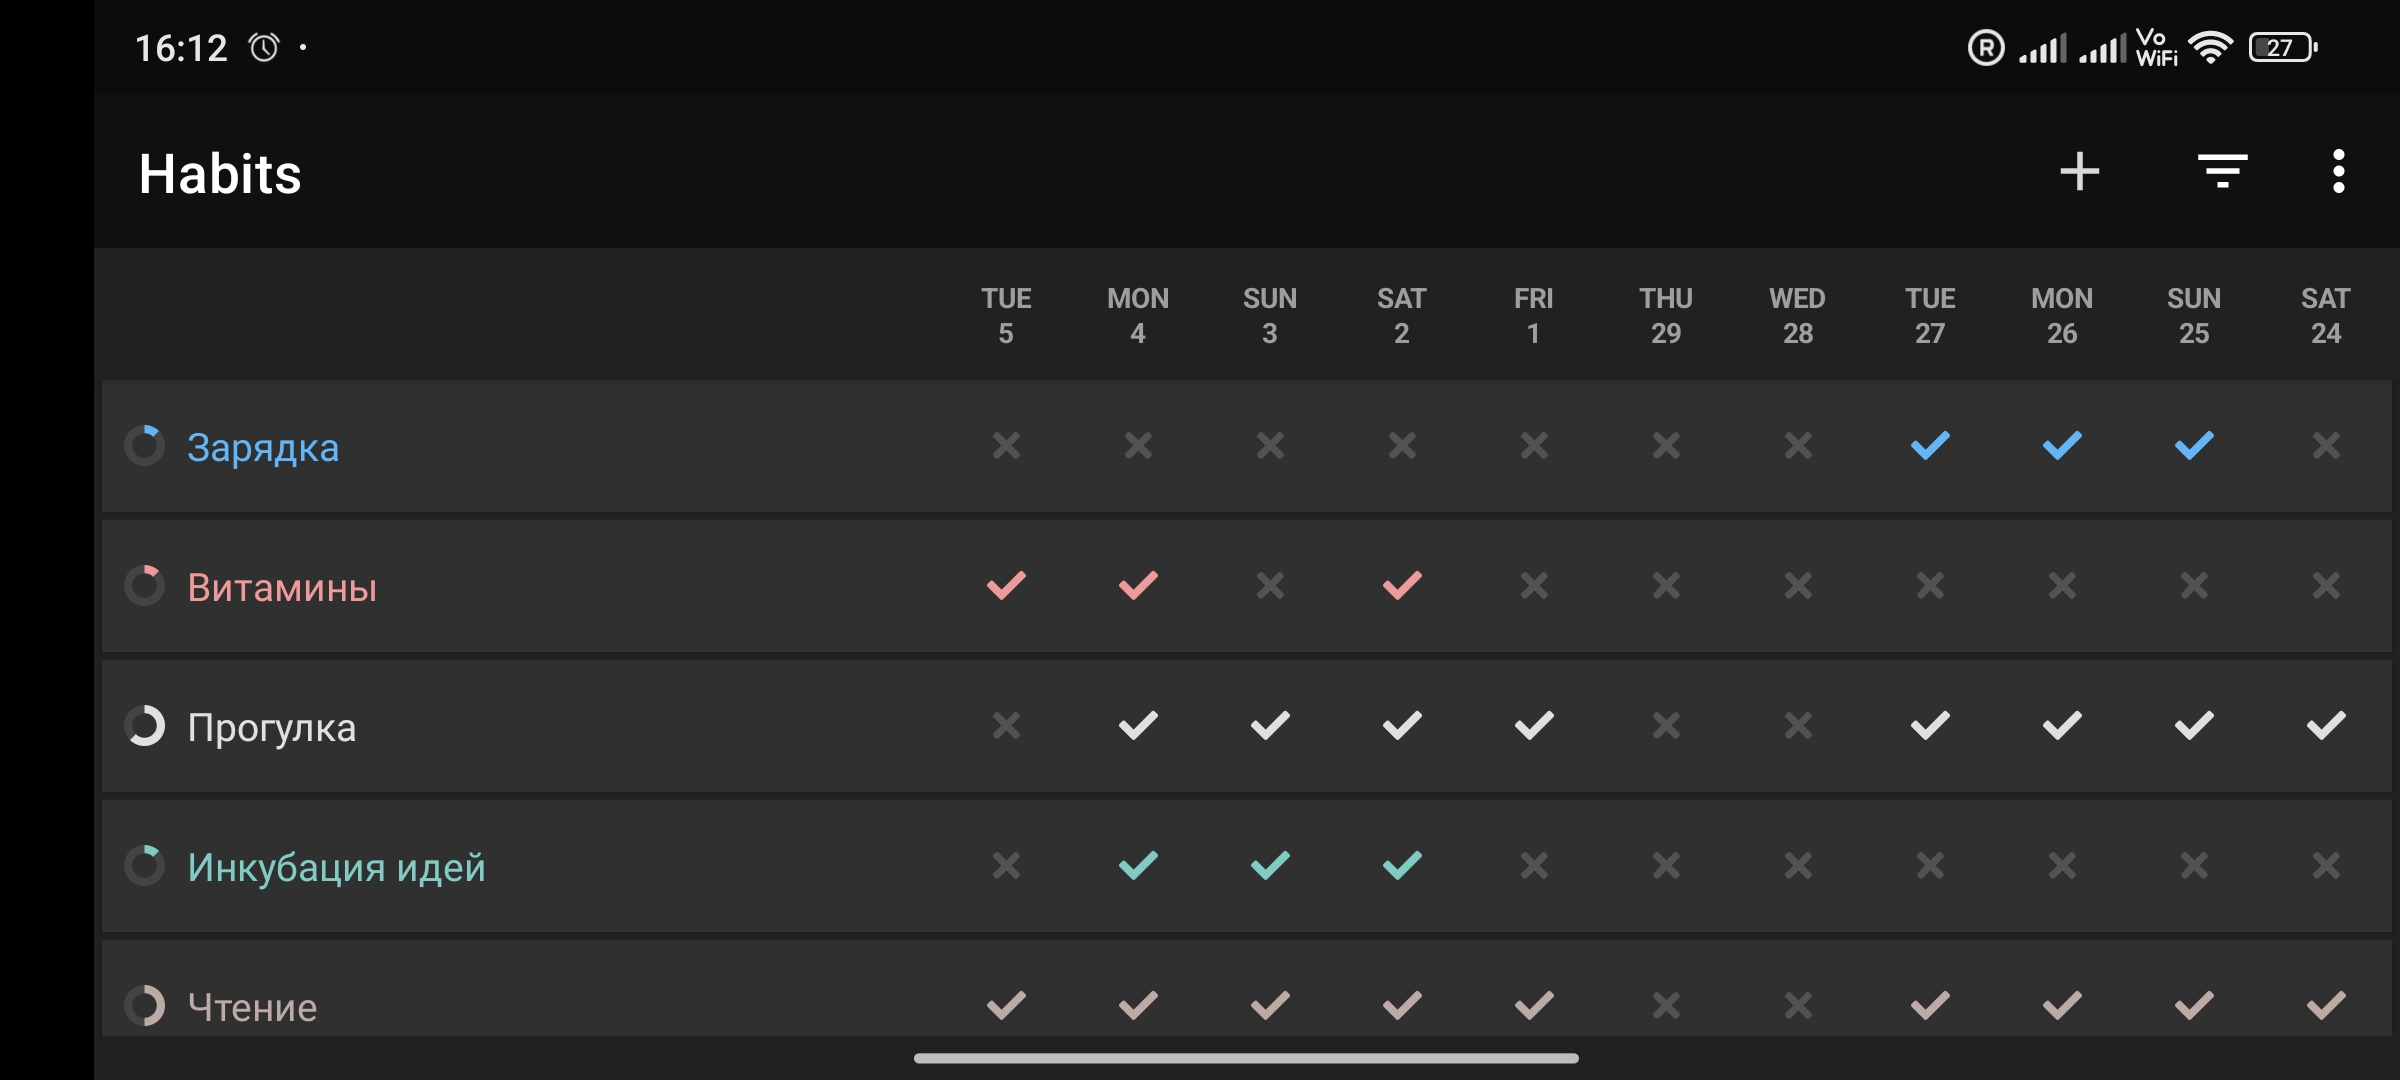Tap the alarm clock status icon
The image size is (2400, 1080).
264,47
